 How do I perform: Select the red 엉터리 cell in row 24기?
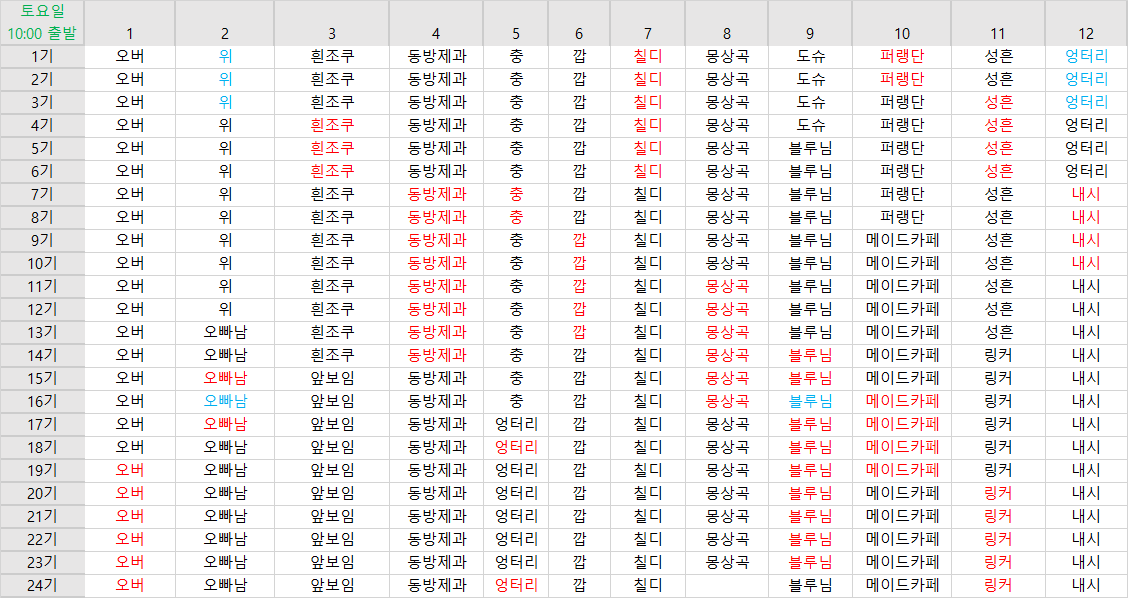tap(516, 585)
